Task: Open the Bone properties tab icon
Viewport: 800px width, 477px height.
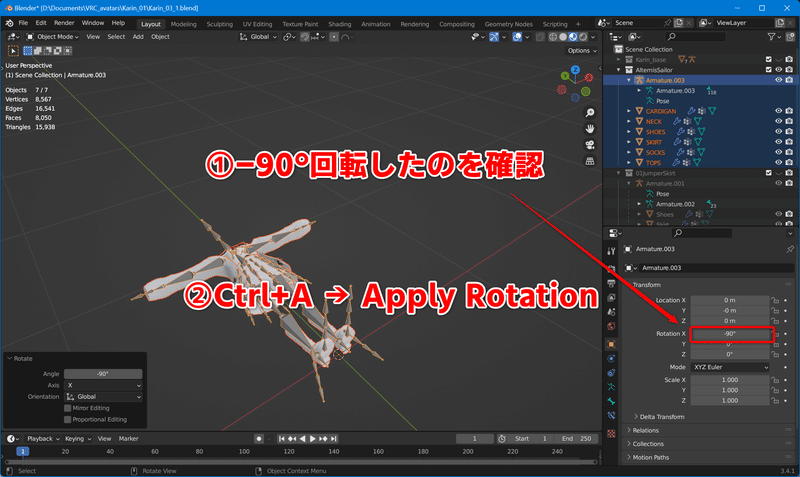Action: click(x=611, y=401)
